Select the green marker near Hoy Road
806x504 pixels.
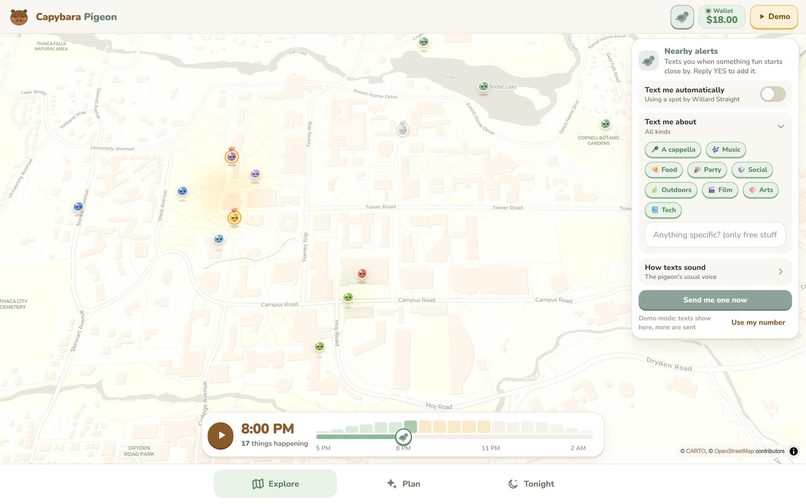[x=320, y=347]
